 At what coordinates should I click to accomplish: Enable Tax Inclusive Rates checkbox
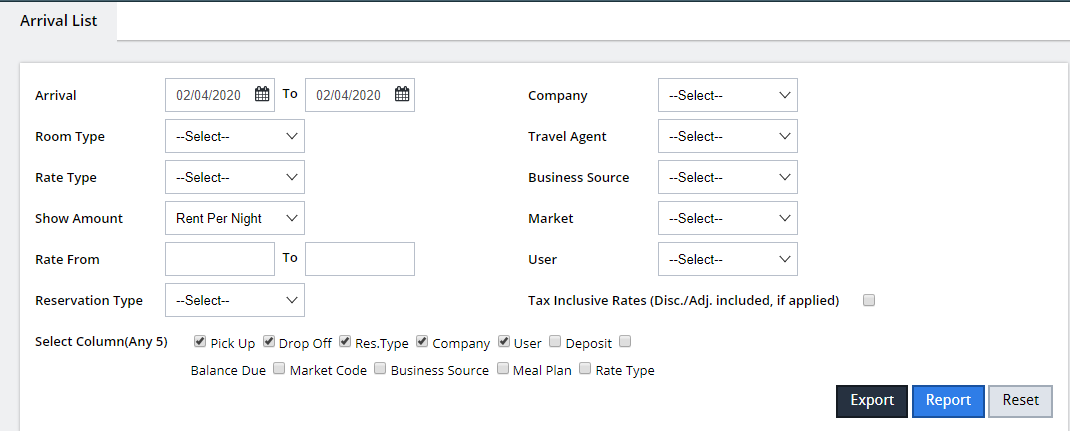869,300
